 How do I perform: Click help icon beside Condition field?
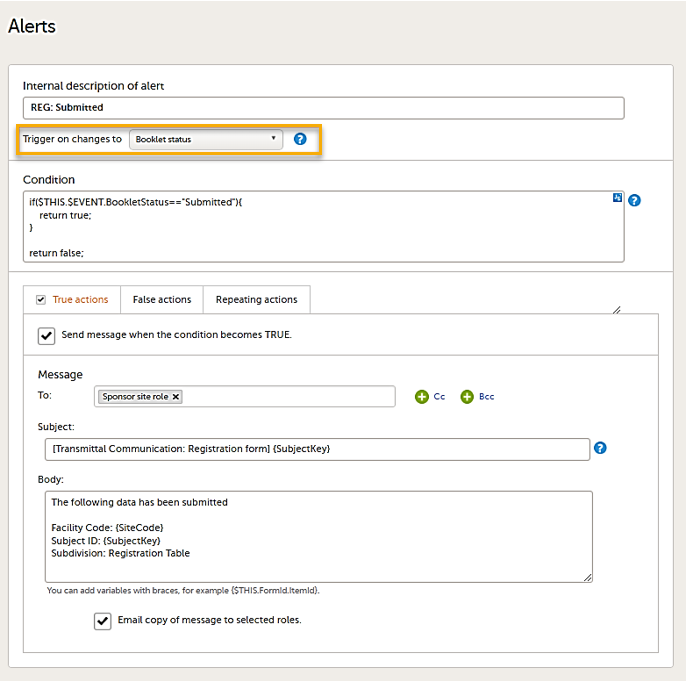pyautogui.click(x=634, y=200)
